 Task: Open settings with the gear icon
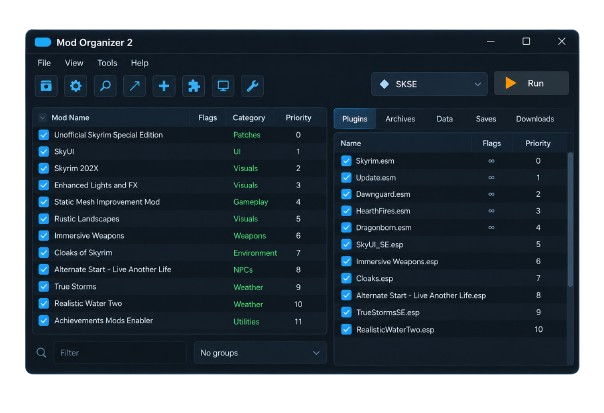click(x=76, y=86)
